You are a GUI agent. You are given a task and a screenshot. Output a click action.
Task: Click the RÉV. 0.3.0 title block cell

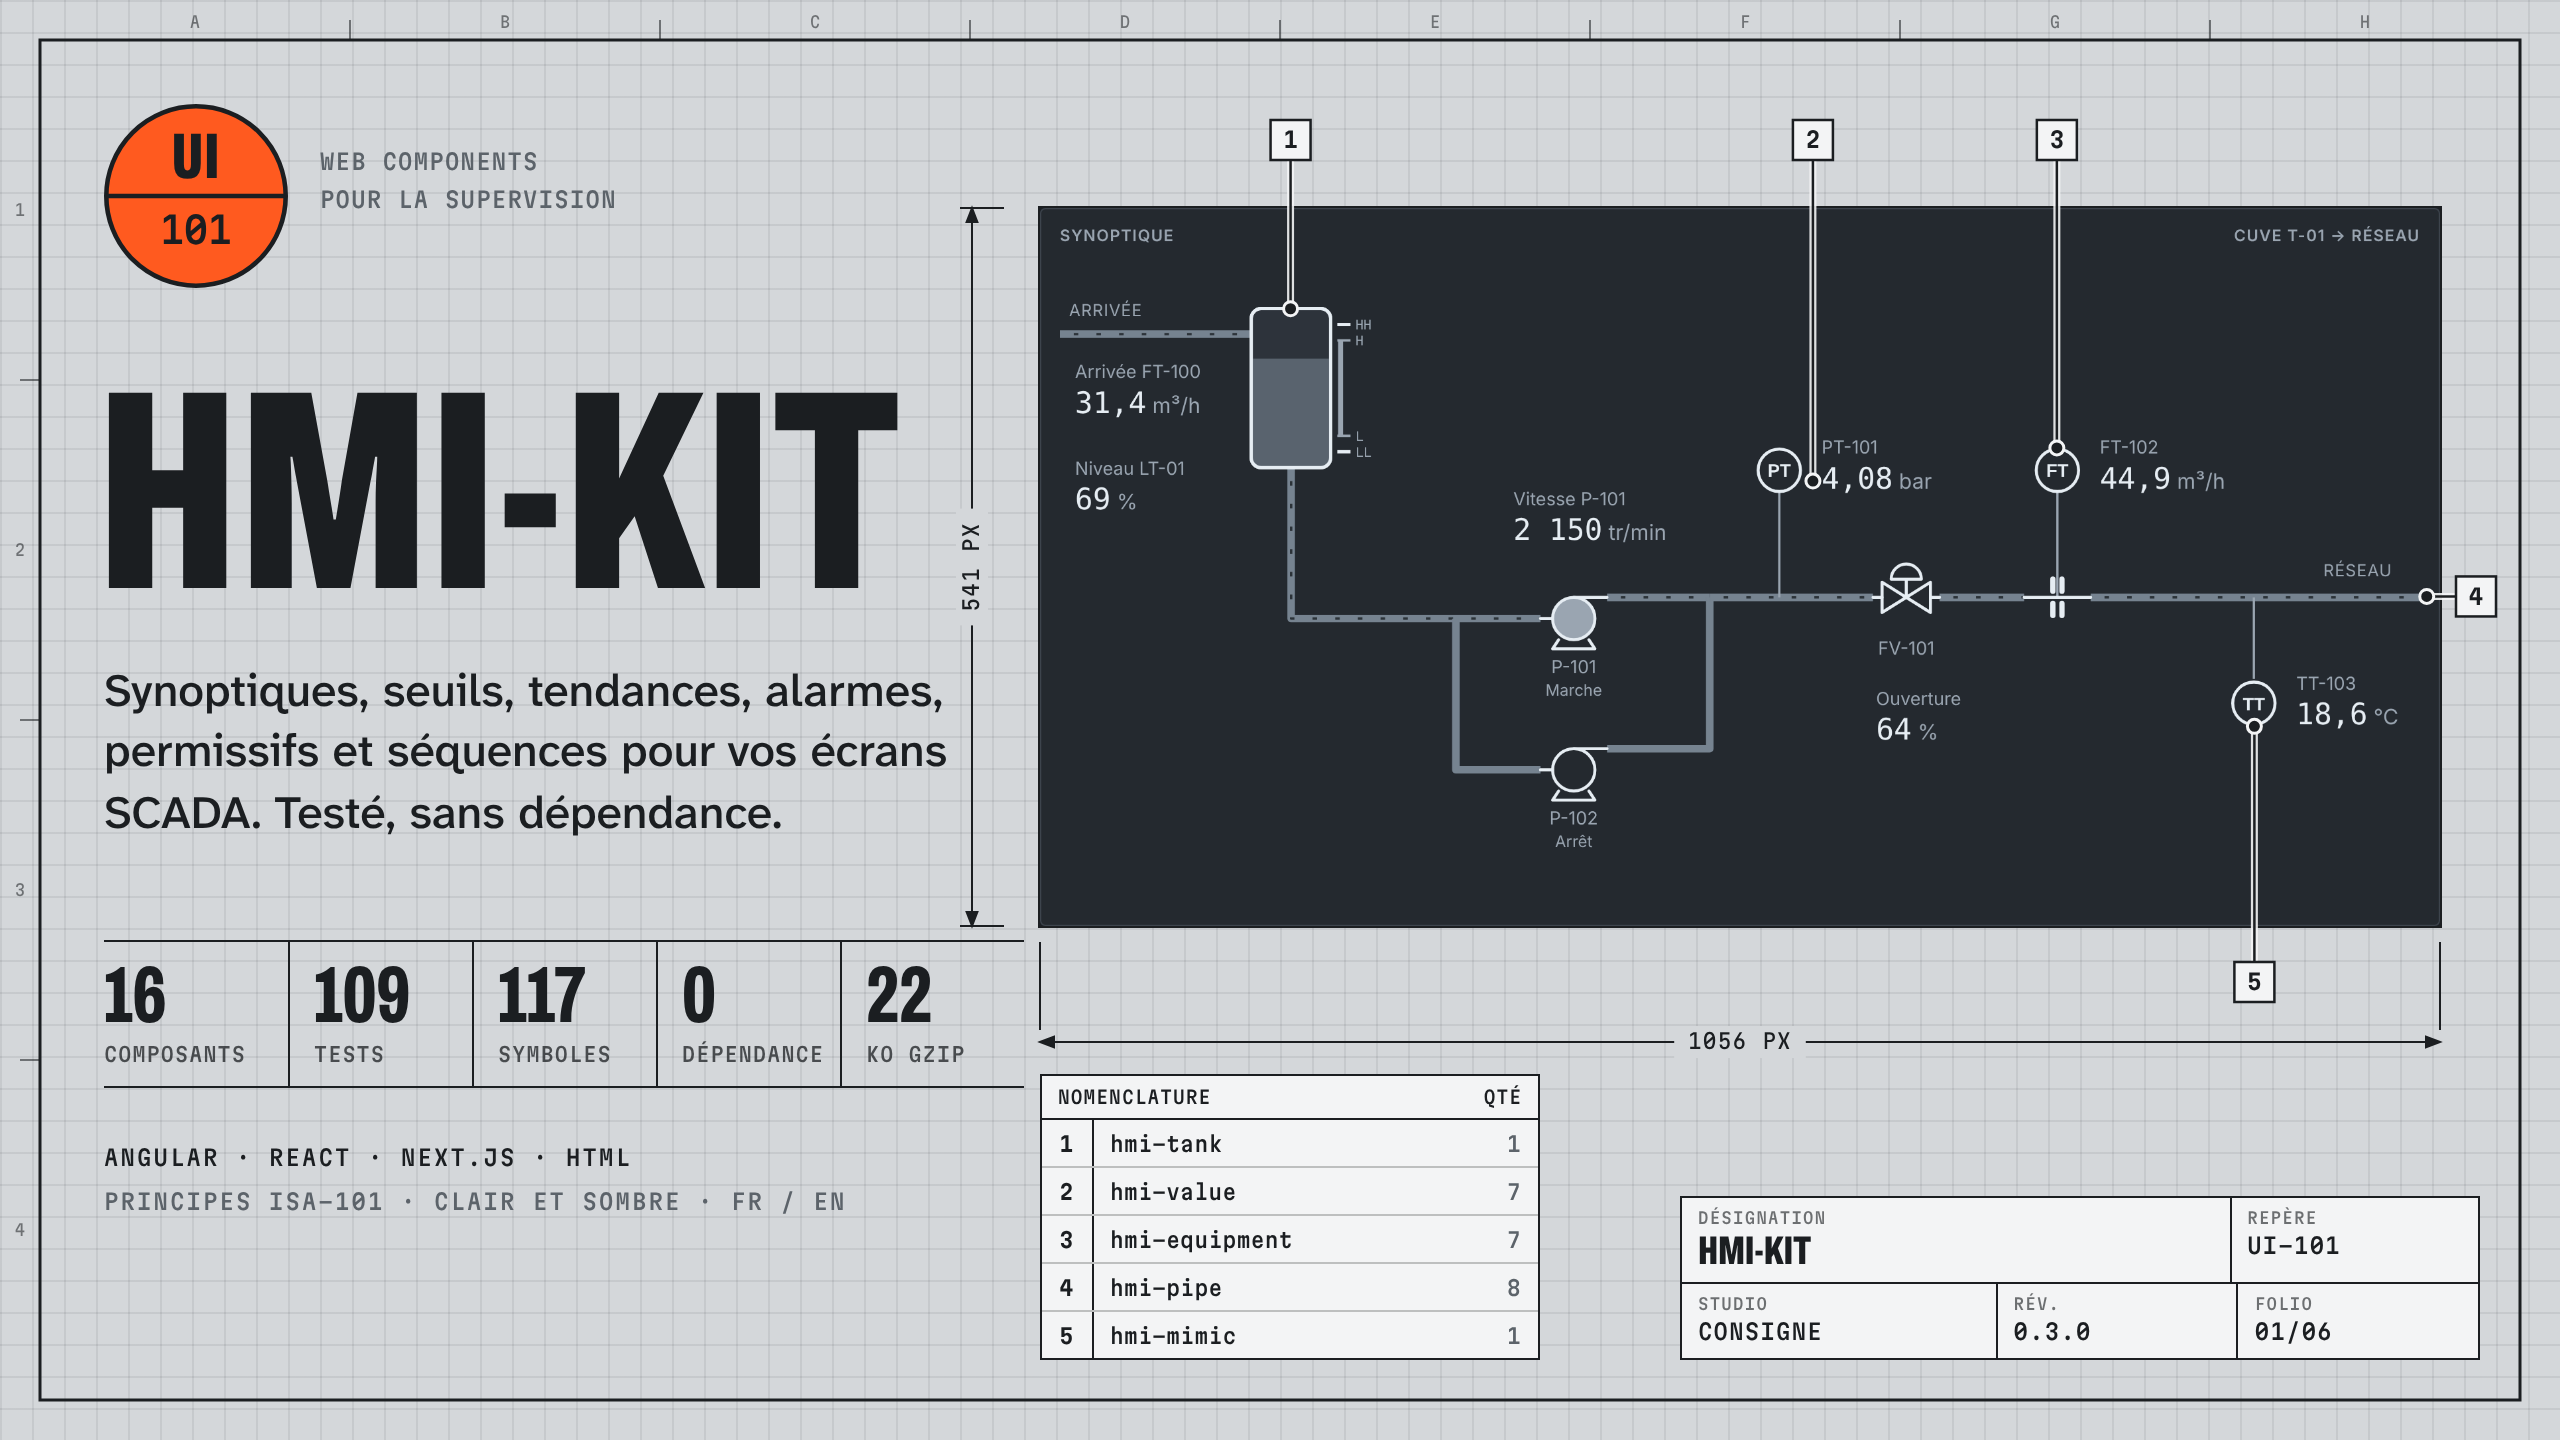[2116, 1321]
